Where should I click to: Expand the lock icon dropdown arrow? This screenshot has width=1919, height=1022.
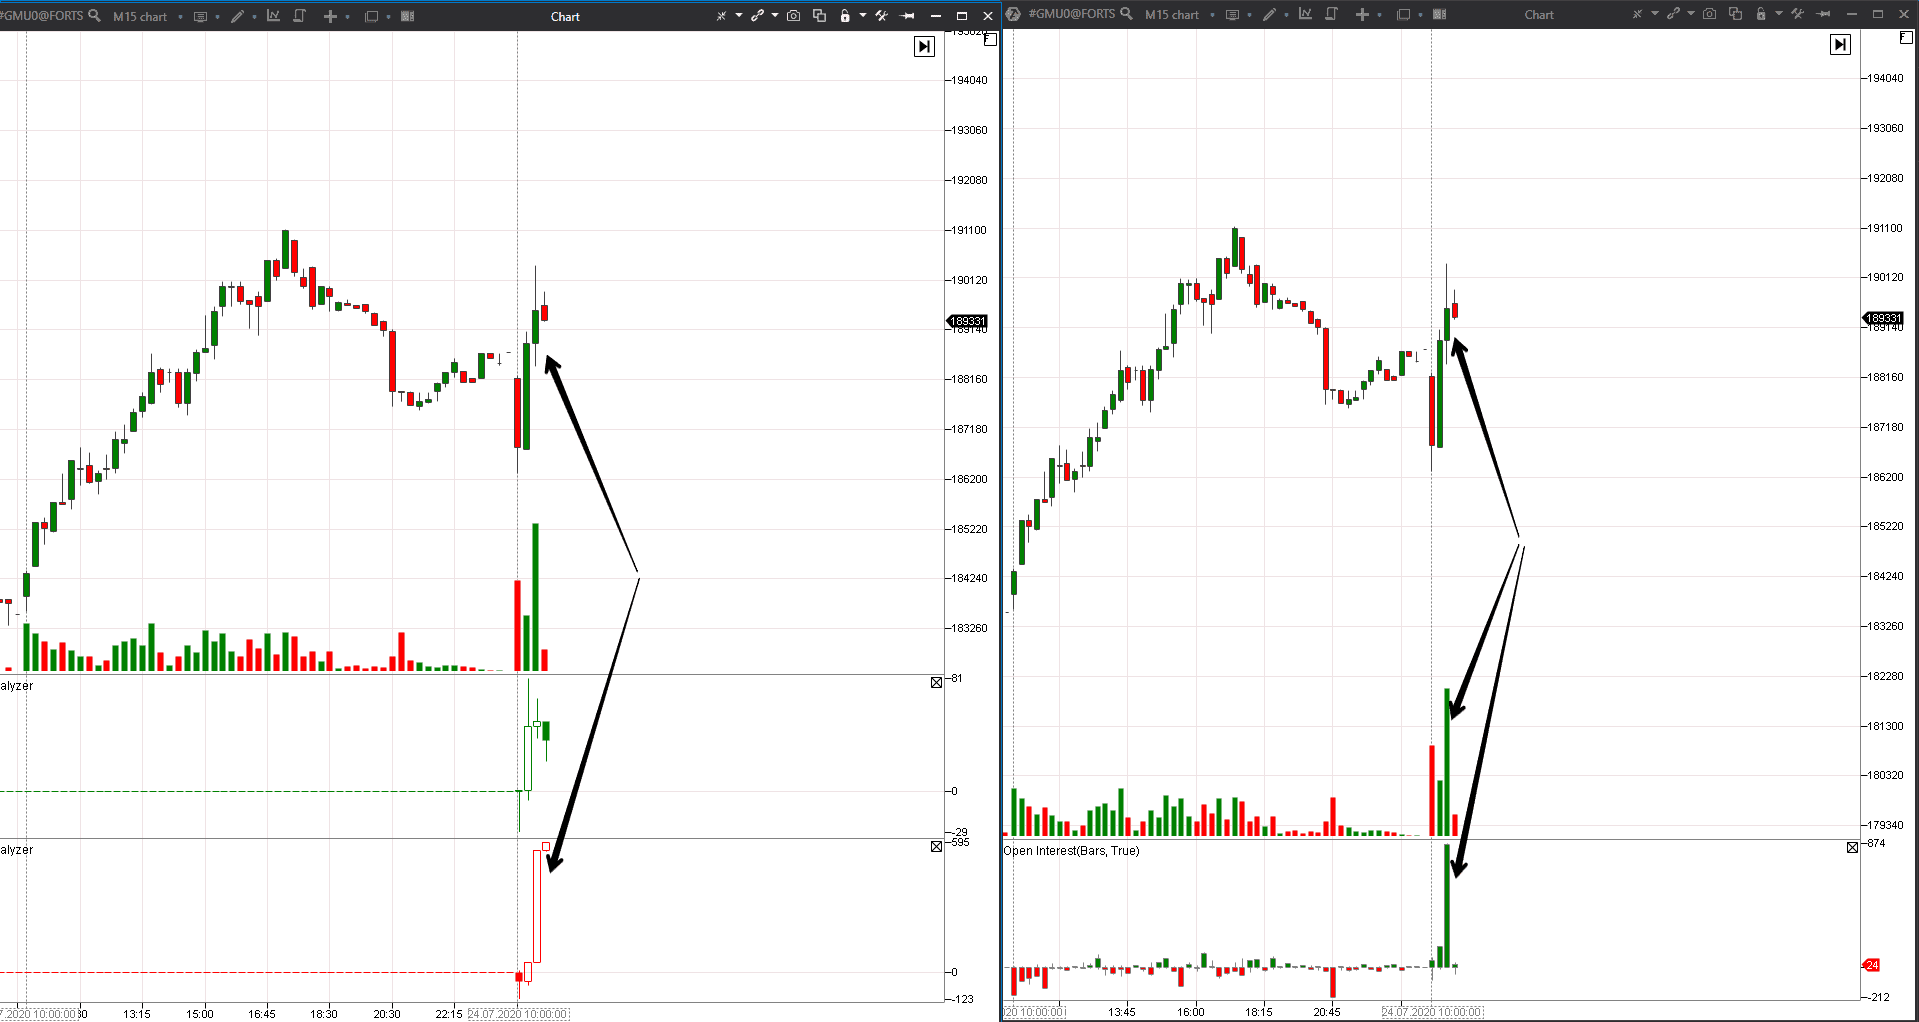[x=863, y=15]
